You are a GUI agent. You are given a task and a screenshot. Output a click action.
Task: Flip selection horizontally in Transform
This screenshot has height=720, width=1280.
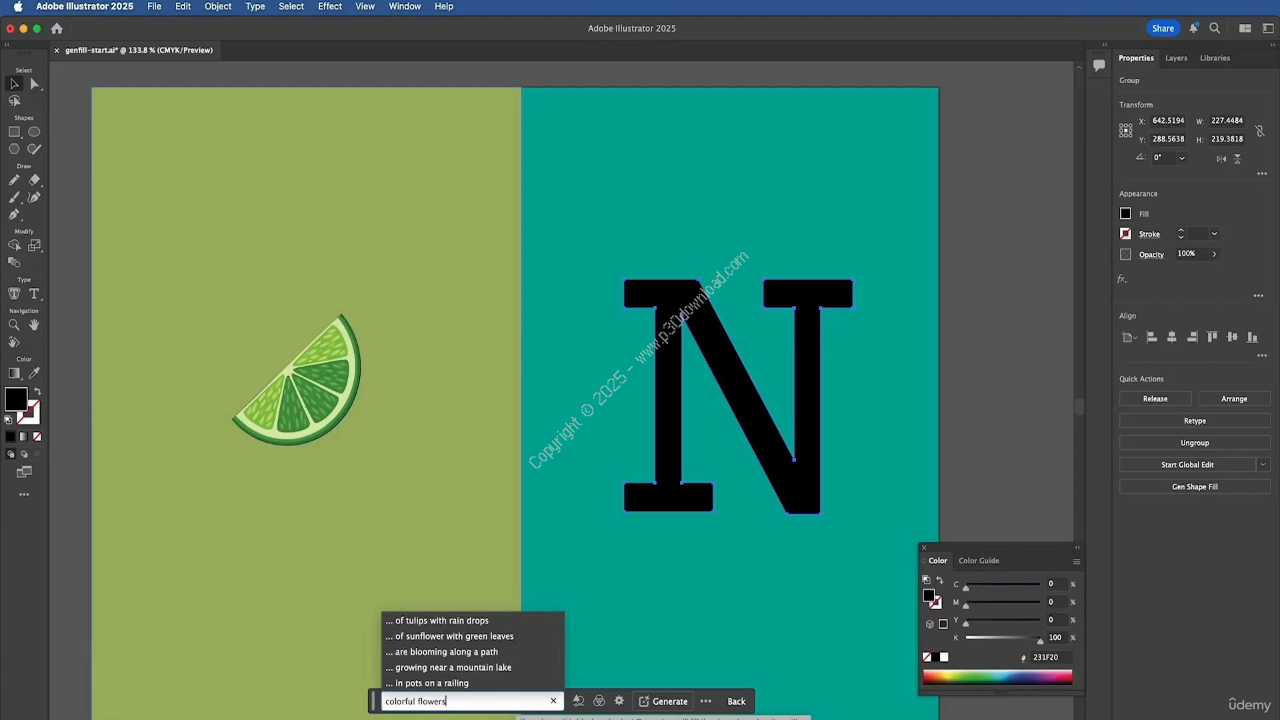click(x=1221, y=158)
